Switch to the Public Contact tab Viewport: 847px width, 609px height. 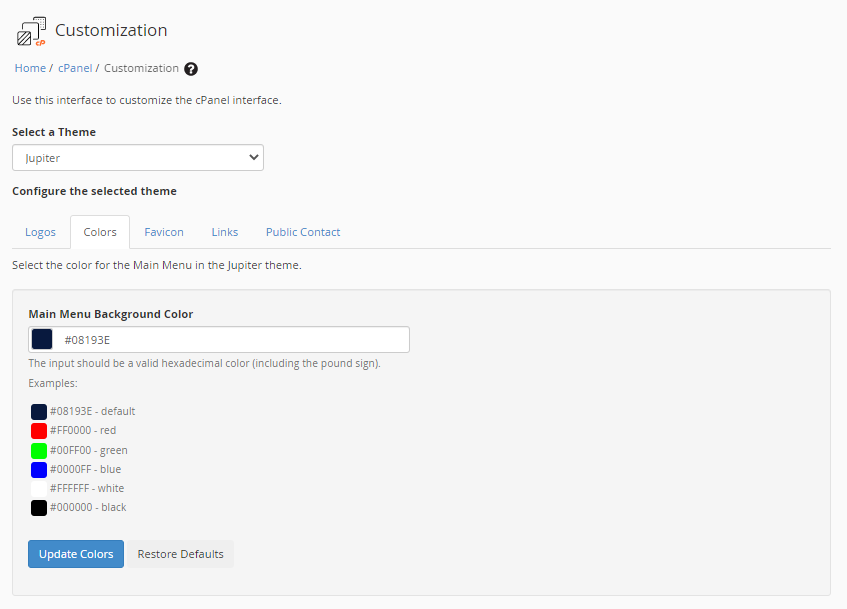click(x=303, y=232)
